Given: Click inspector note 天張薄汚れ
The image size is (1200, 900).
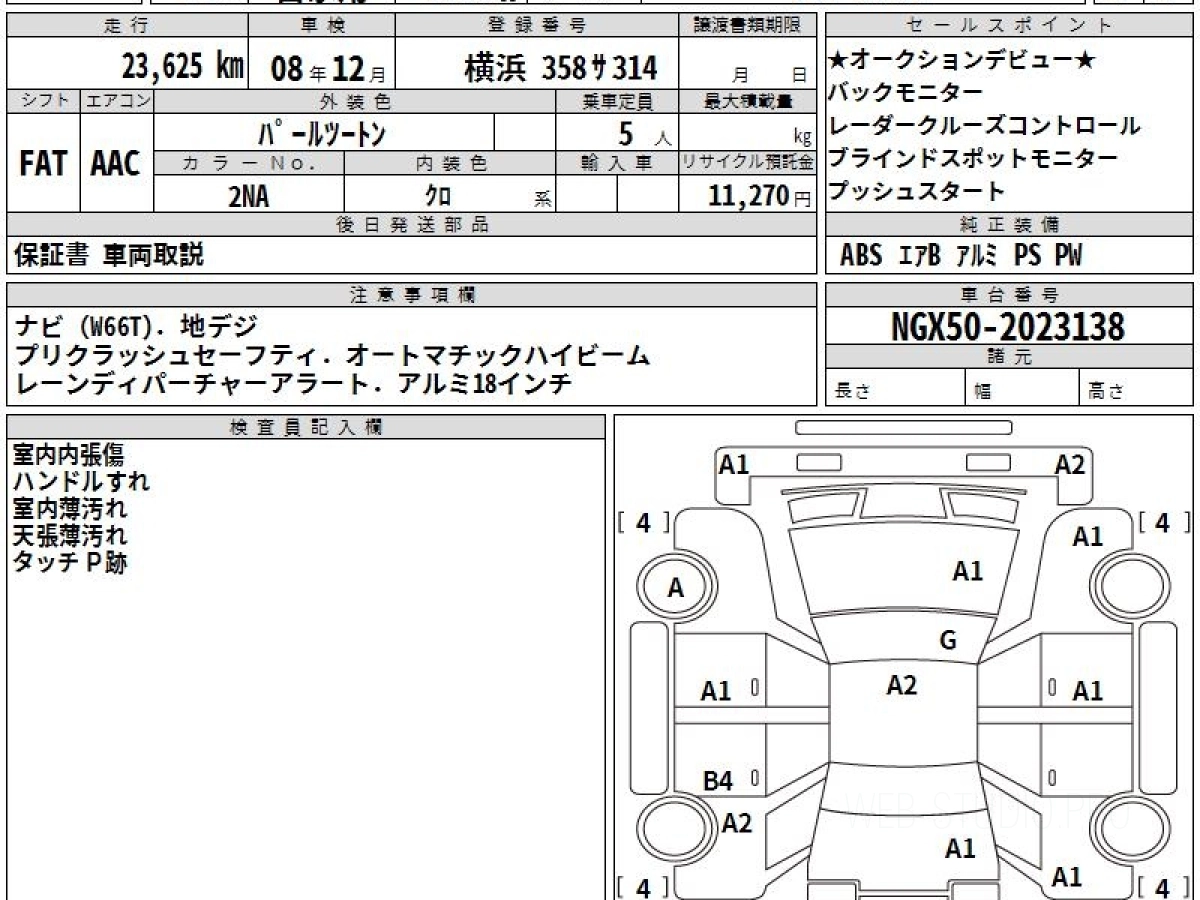Looking at the screenshot, I should (69, 536).
